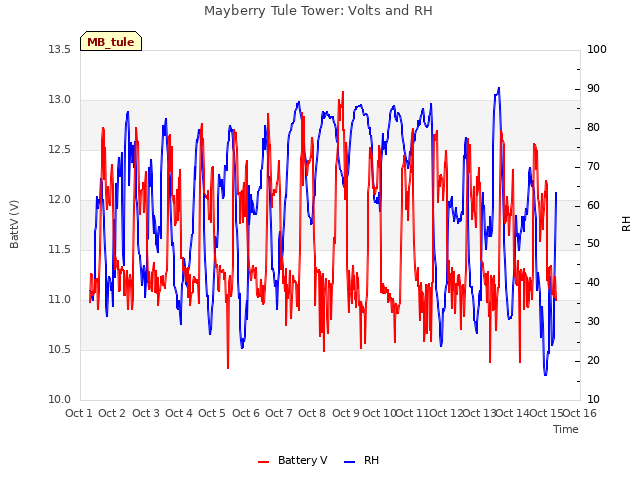Click the 12.5 left axis tick label
This screenshot has height=480, width=640.
click(60, 149)
